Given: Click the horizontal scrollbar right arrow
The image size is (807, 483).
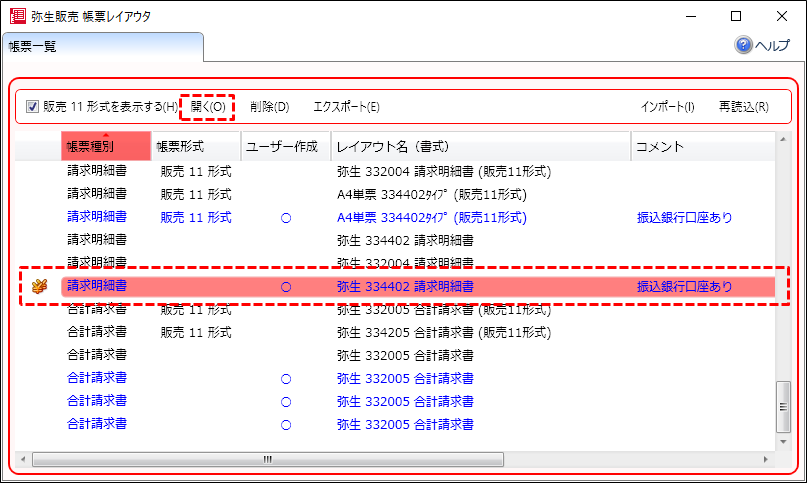Looking at the screenshot, I should pos(766,459).
